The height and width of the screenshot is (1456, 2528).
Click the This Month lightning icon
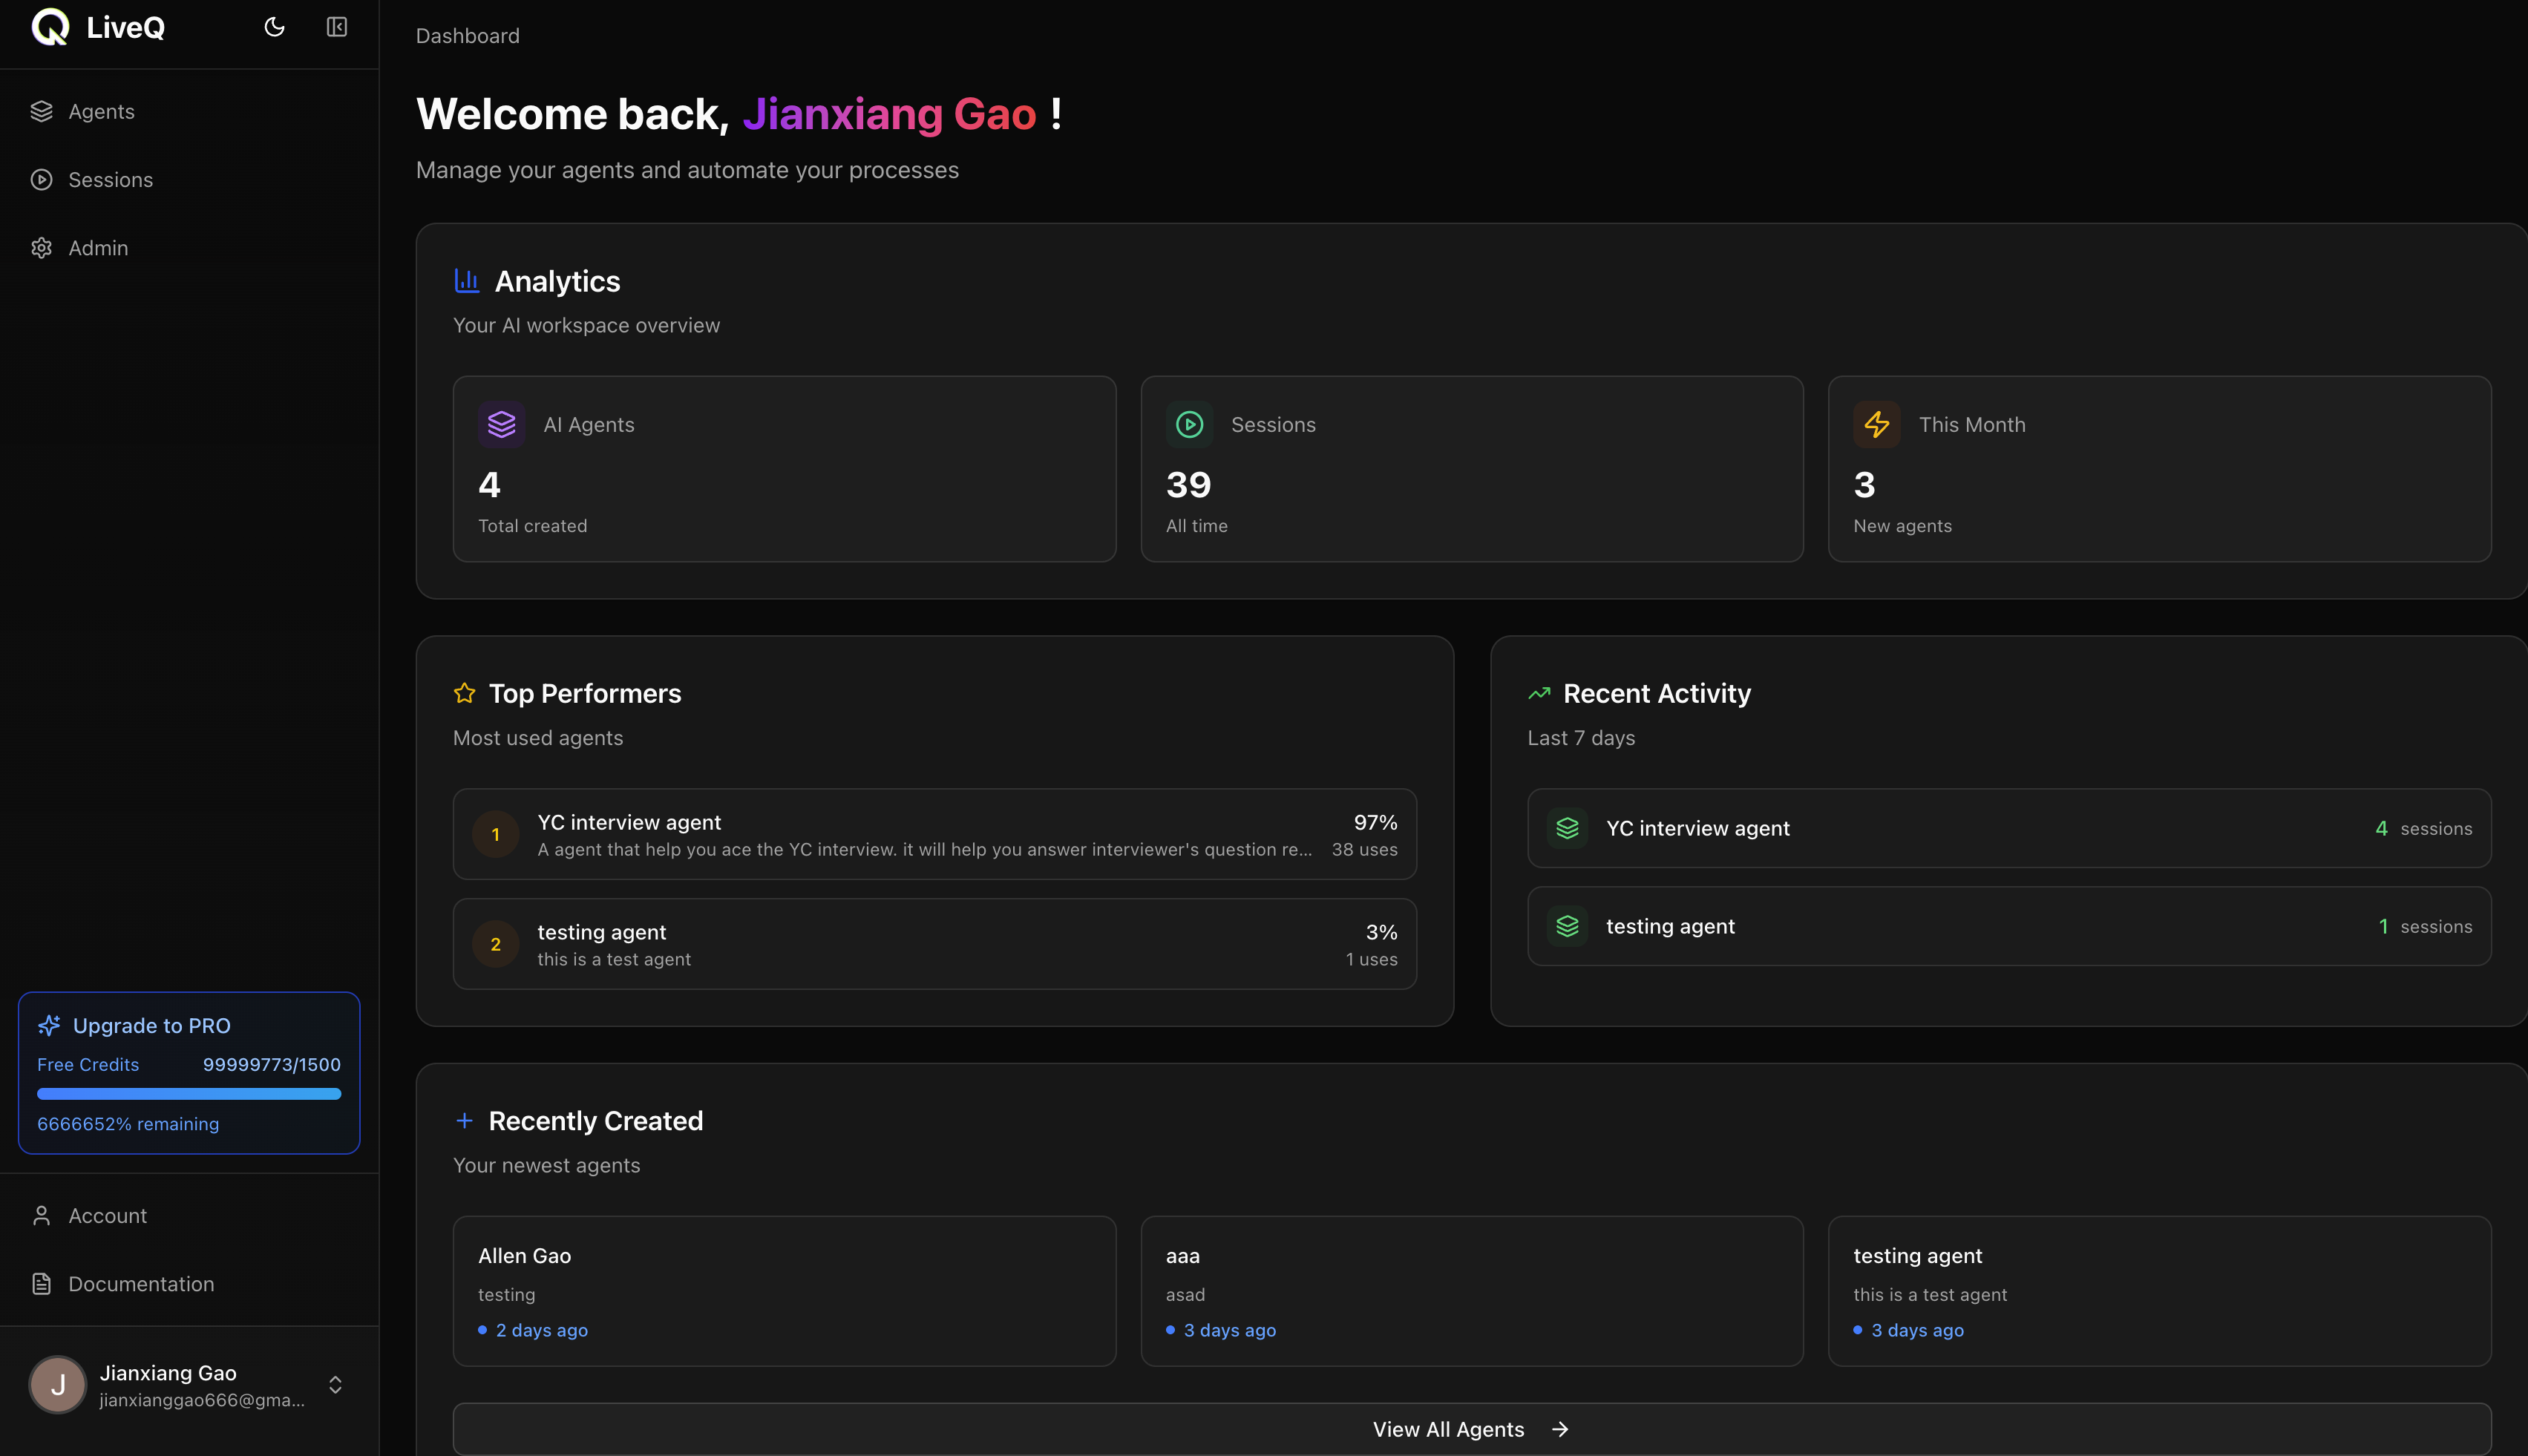coord(1877,424)
